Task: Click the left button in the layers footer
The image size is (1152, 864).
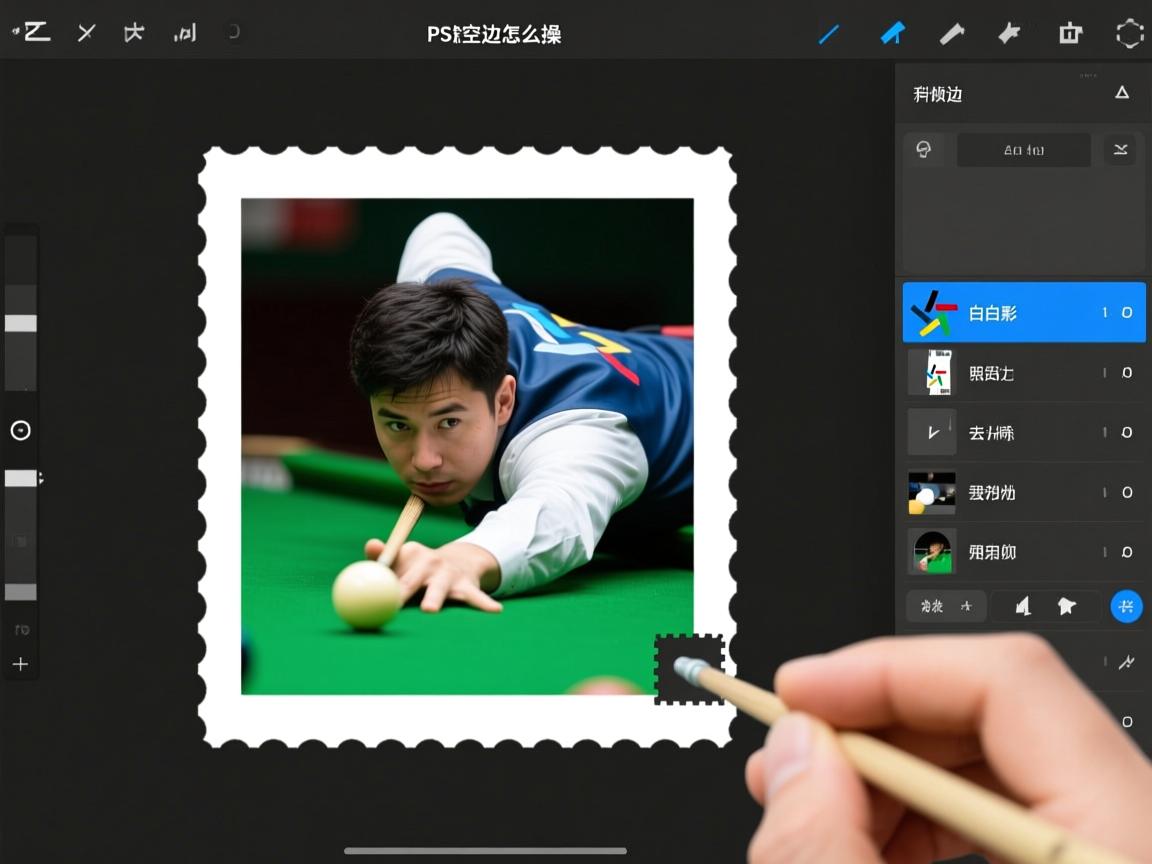Action: click(x=945, y=606)
